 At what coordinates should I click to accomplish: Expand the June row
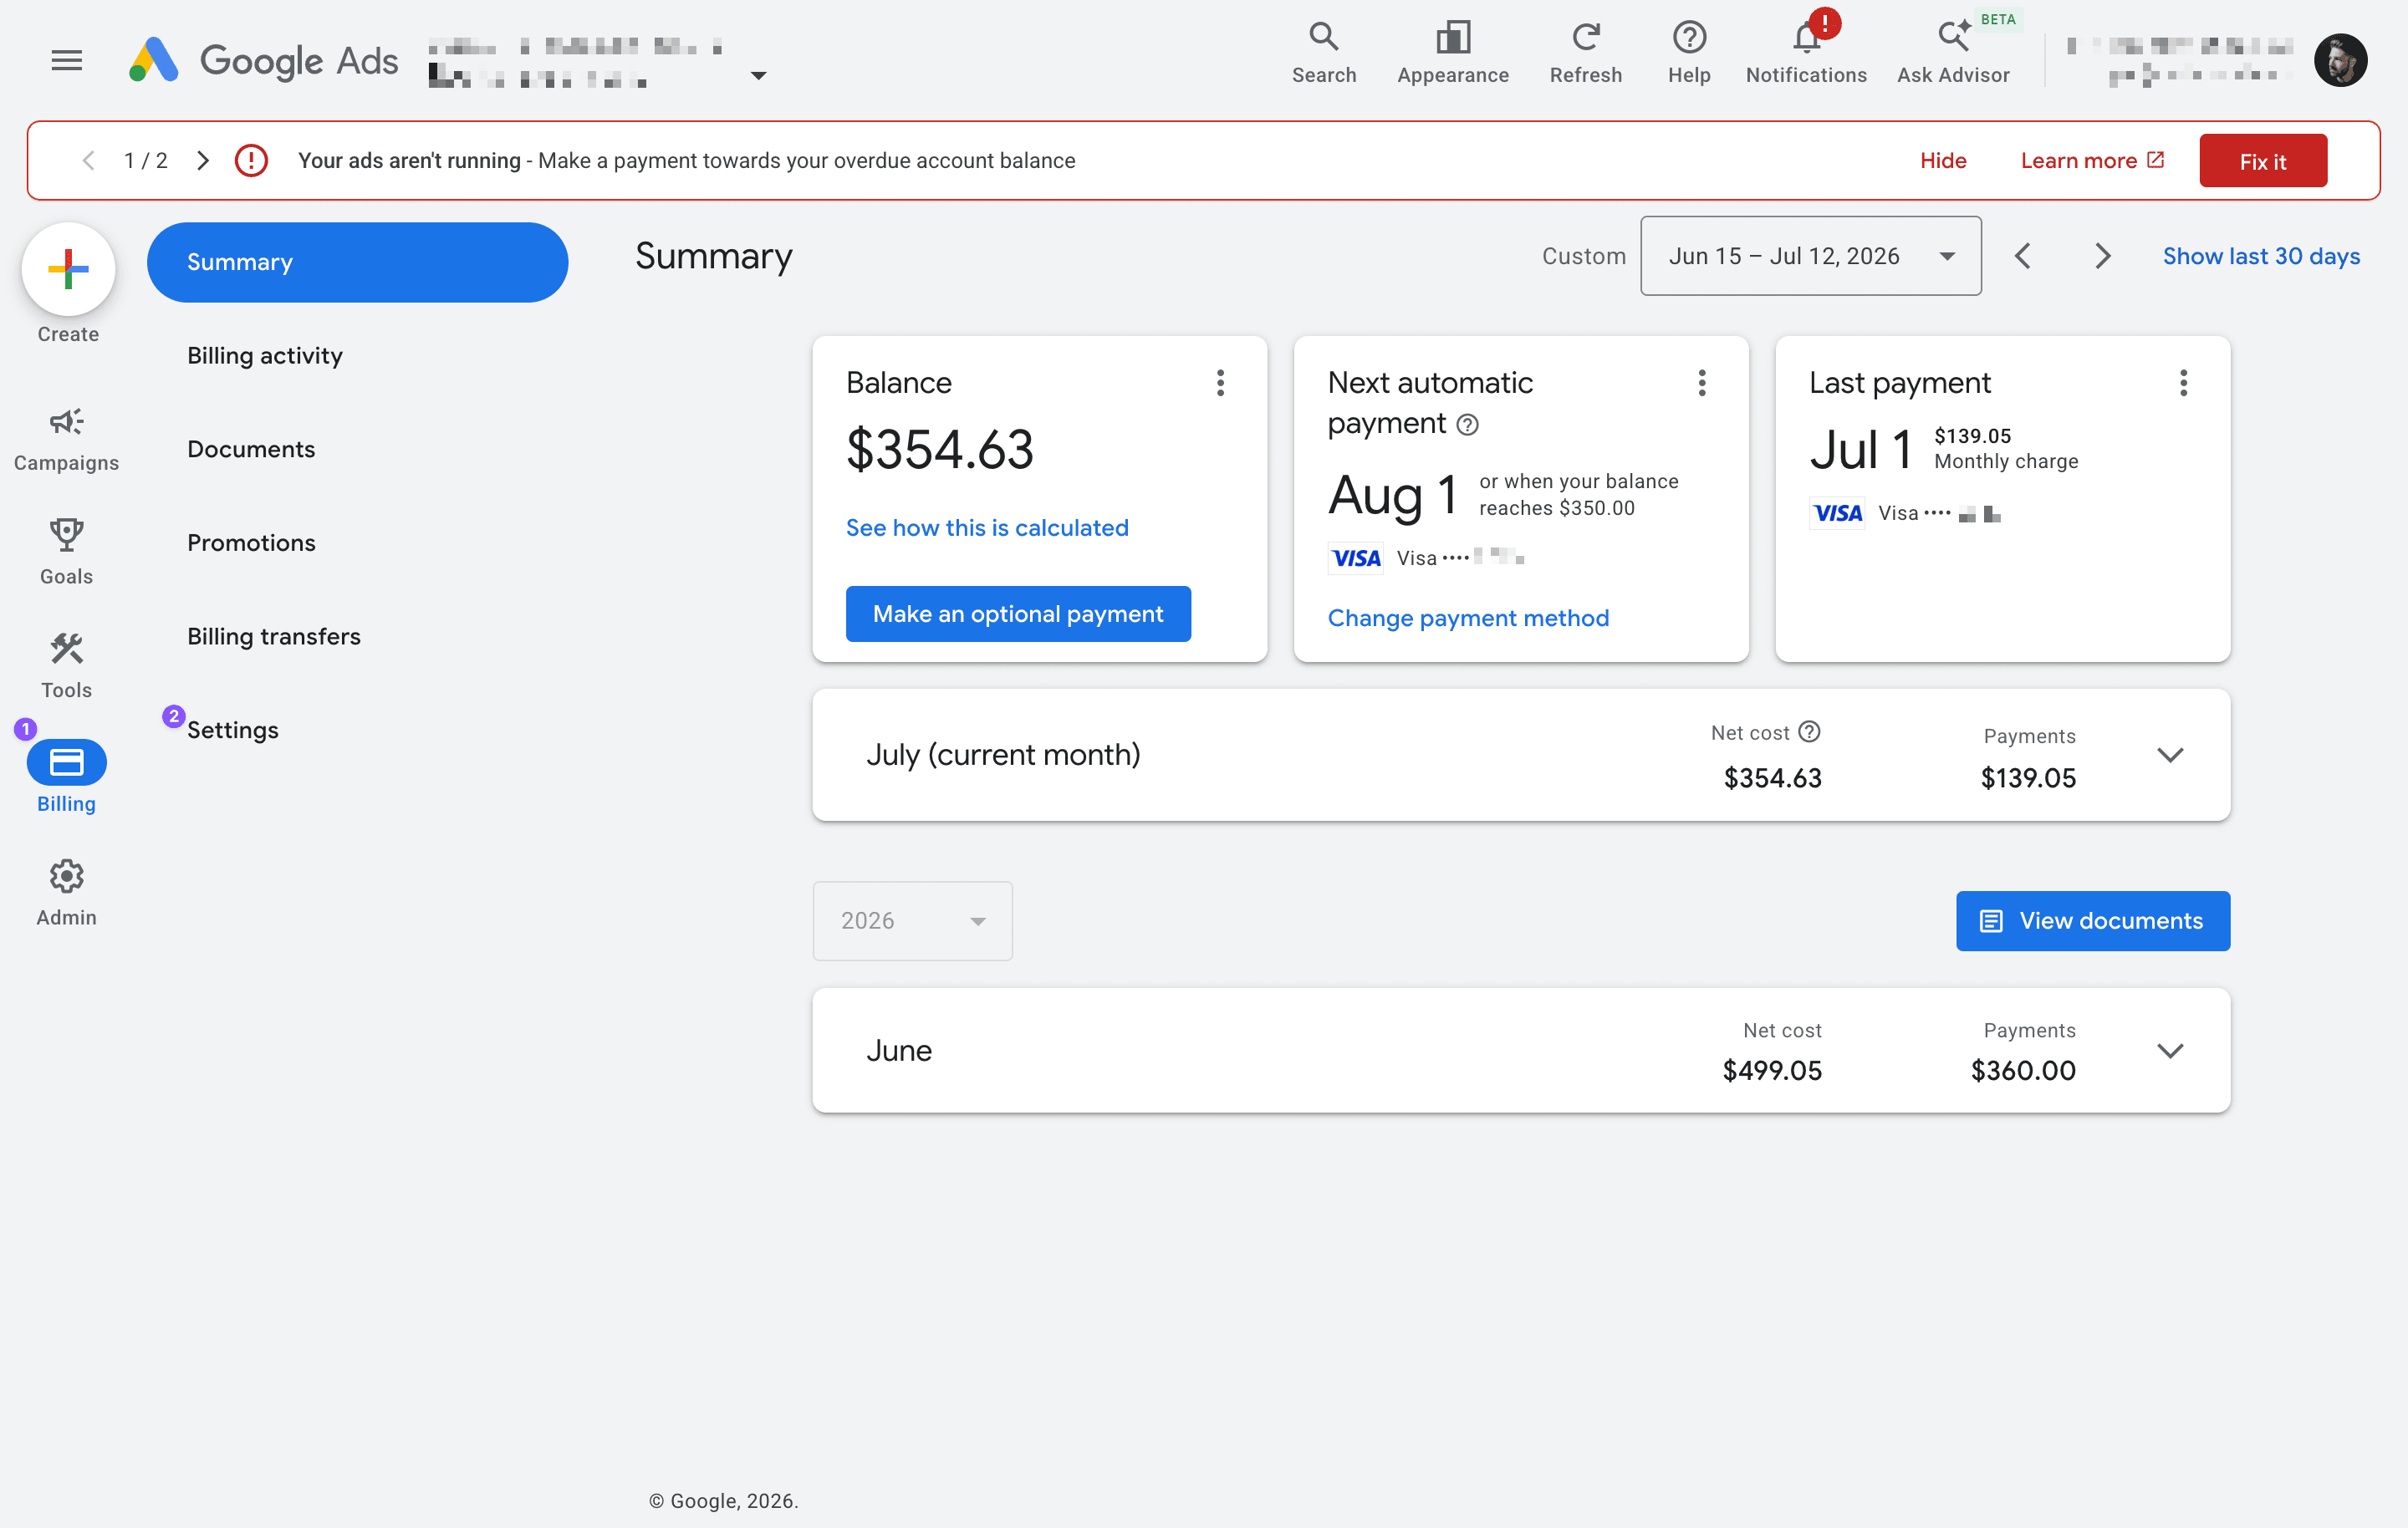point(2169,1051)
